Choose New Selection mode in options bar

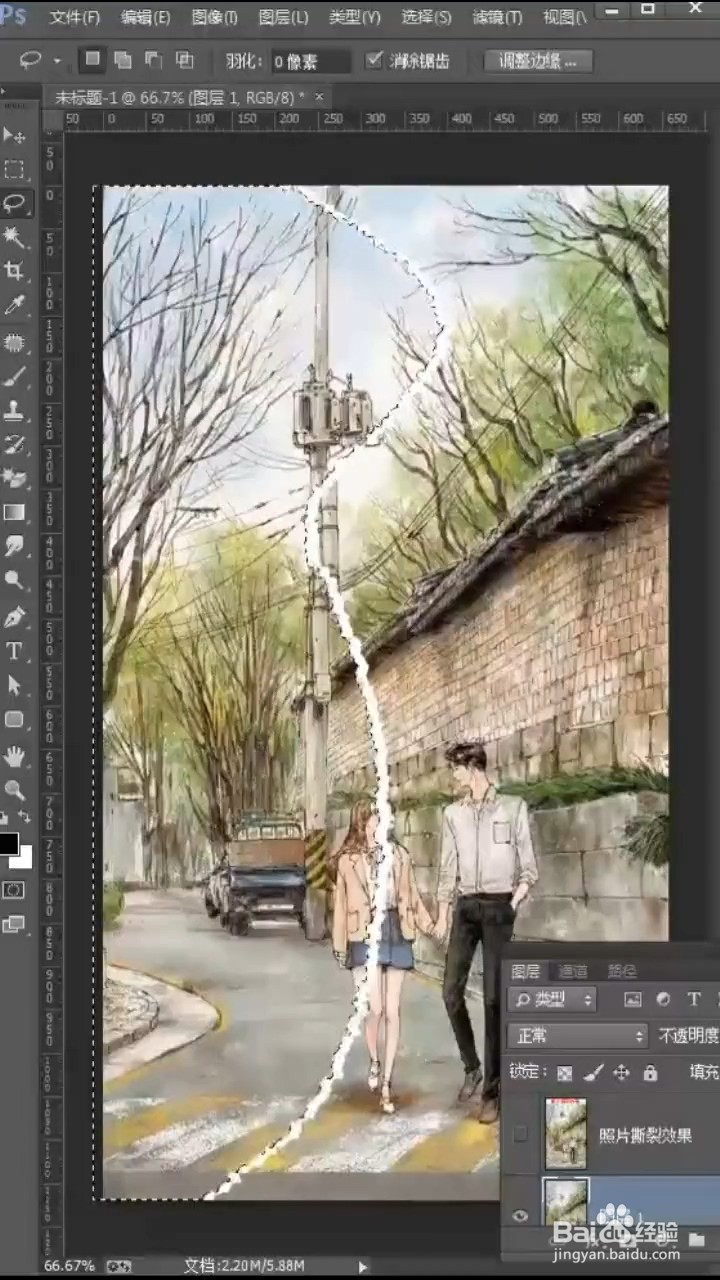[x=92, y=60]
